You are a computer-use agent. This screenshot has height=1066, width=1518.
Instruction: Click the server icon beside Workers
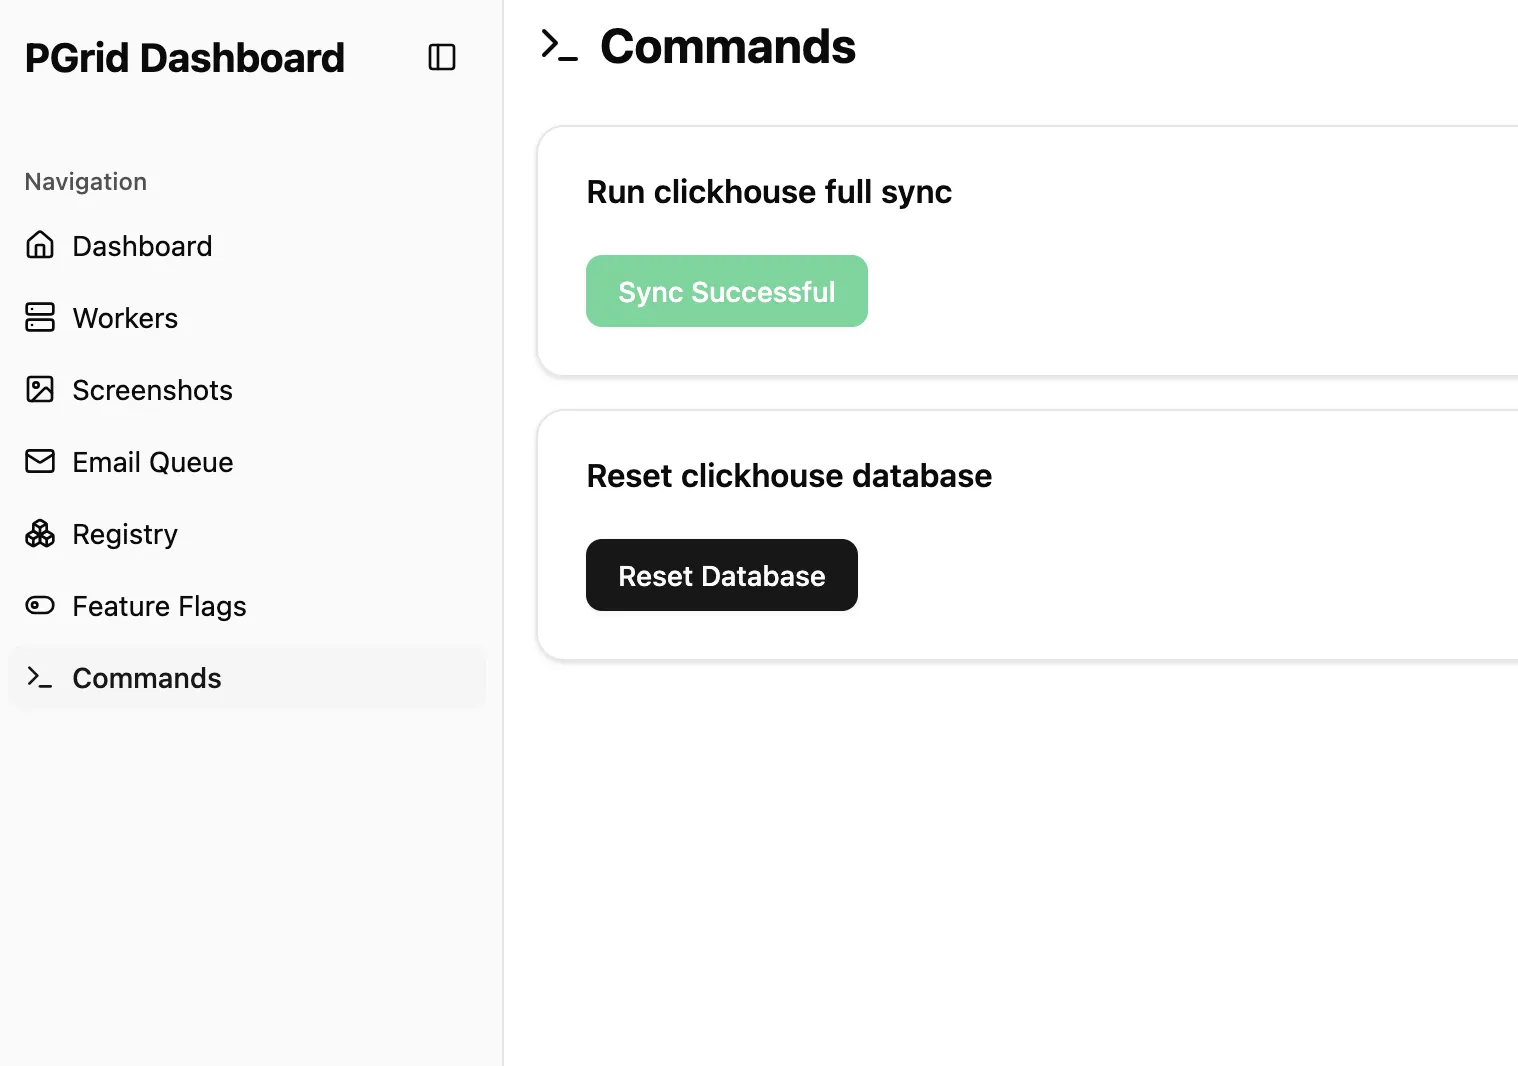coord(40,317)
